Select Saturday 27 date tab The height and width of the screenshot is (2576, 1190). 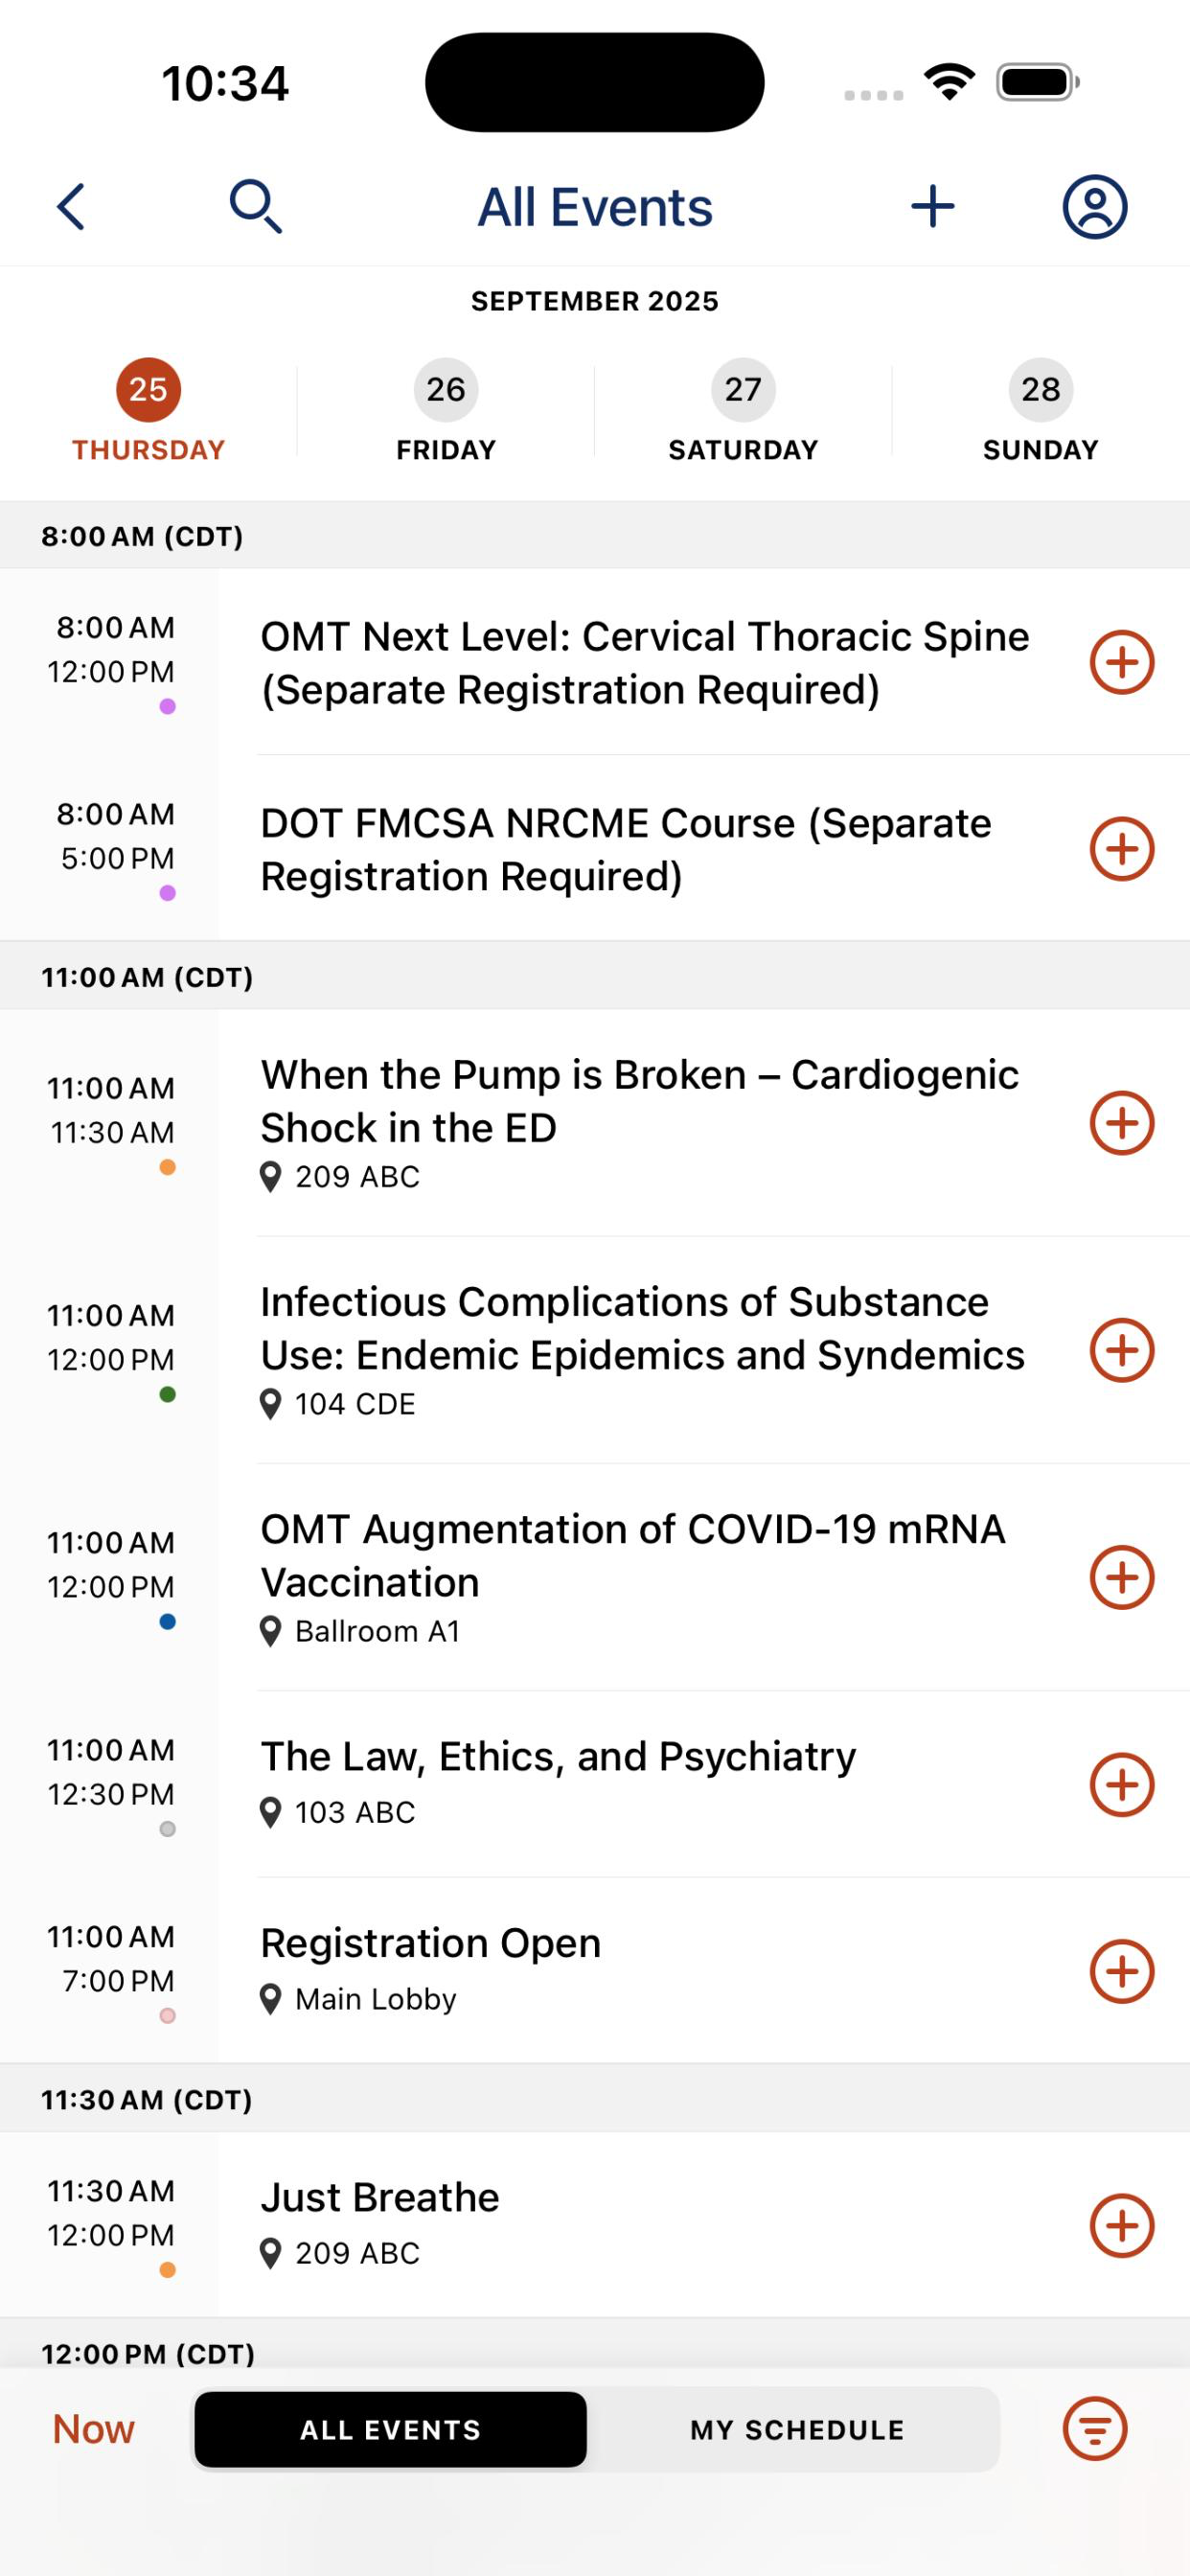pos(743,411)
